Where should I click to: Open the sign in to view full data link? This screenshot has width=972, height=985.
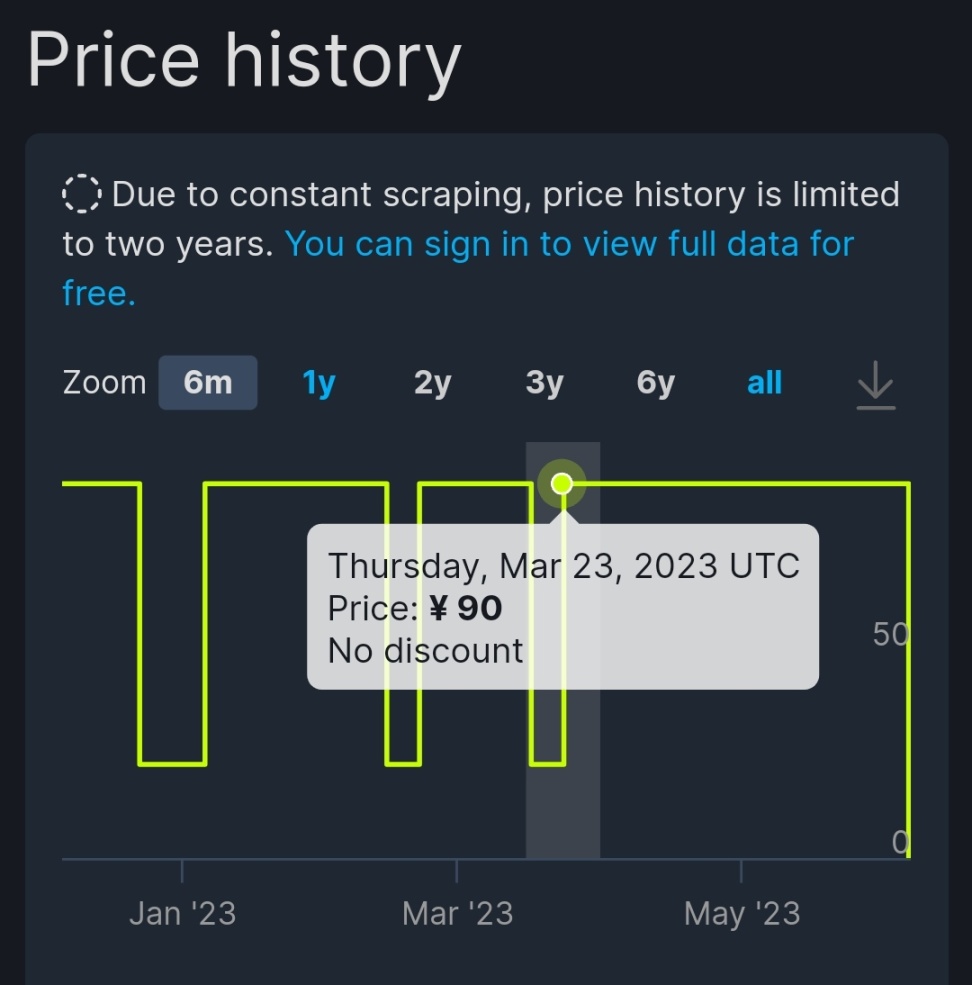pos(569,244)
